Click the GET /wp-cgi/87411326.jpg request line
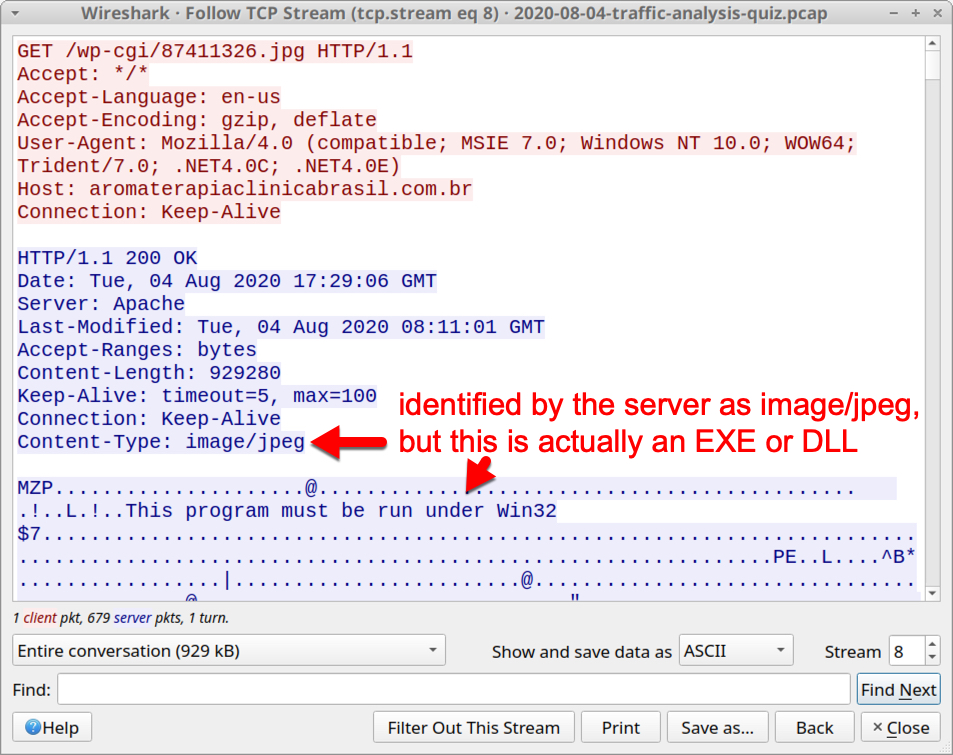This screenshot has height=755, width=953. click(x=215, y=51)
